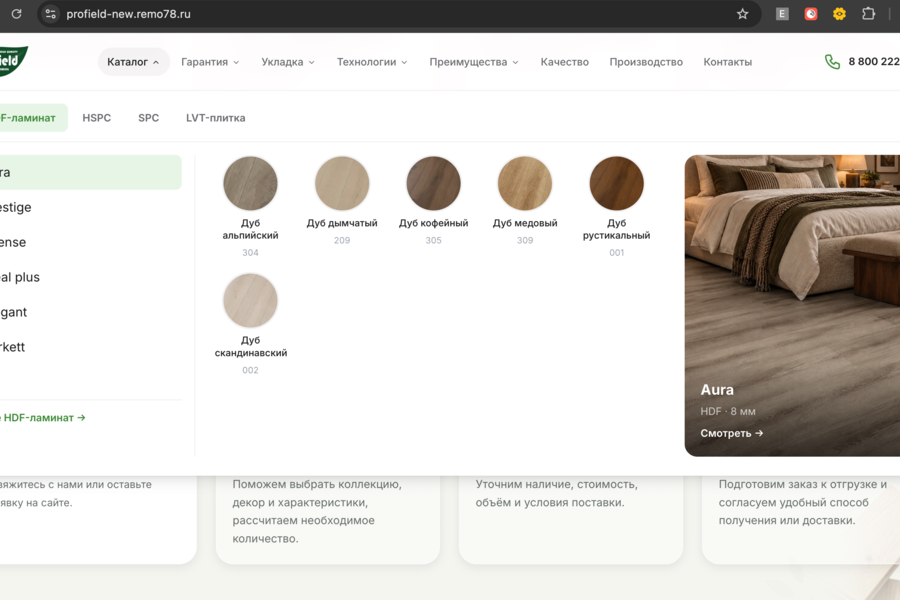Choose the Дуб медовый 309 swatch
This screenshot has height=600, width=900.
point(525,200)
